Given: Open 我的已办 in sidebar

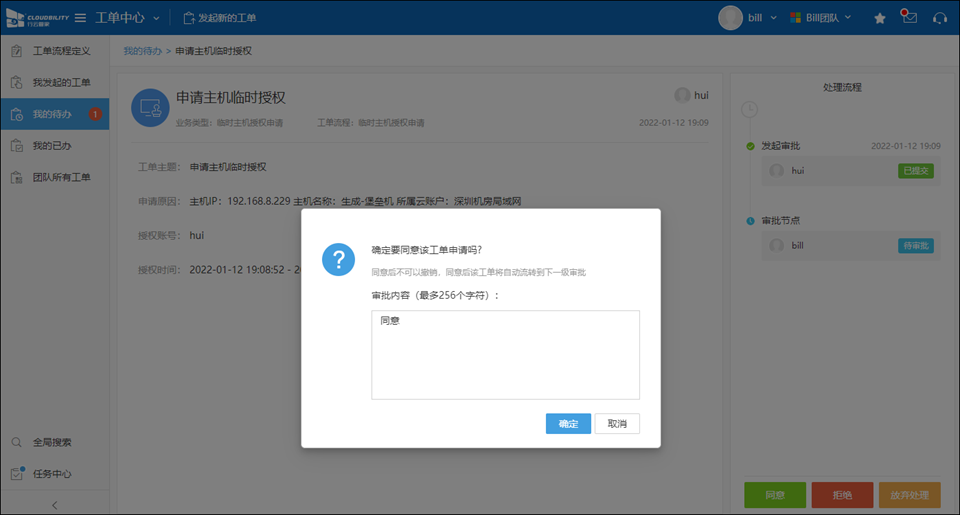Looking at the screenshot, I should pyautogui.click(x=54, y=146).
